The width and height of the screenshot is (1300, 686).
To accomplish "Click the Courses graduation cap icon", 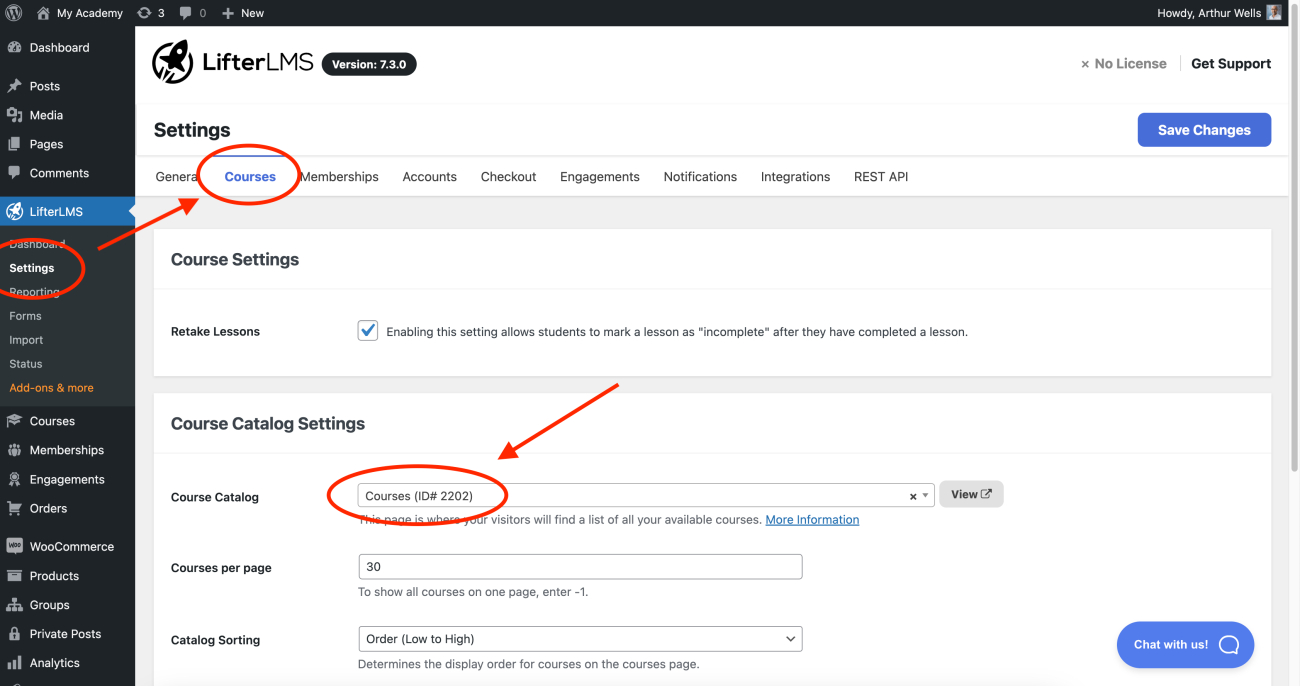I will [14, 421].
